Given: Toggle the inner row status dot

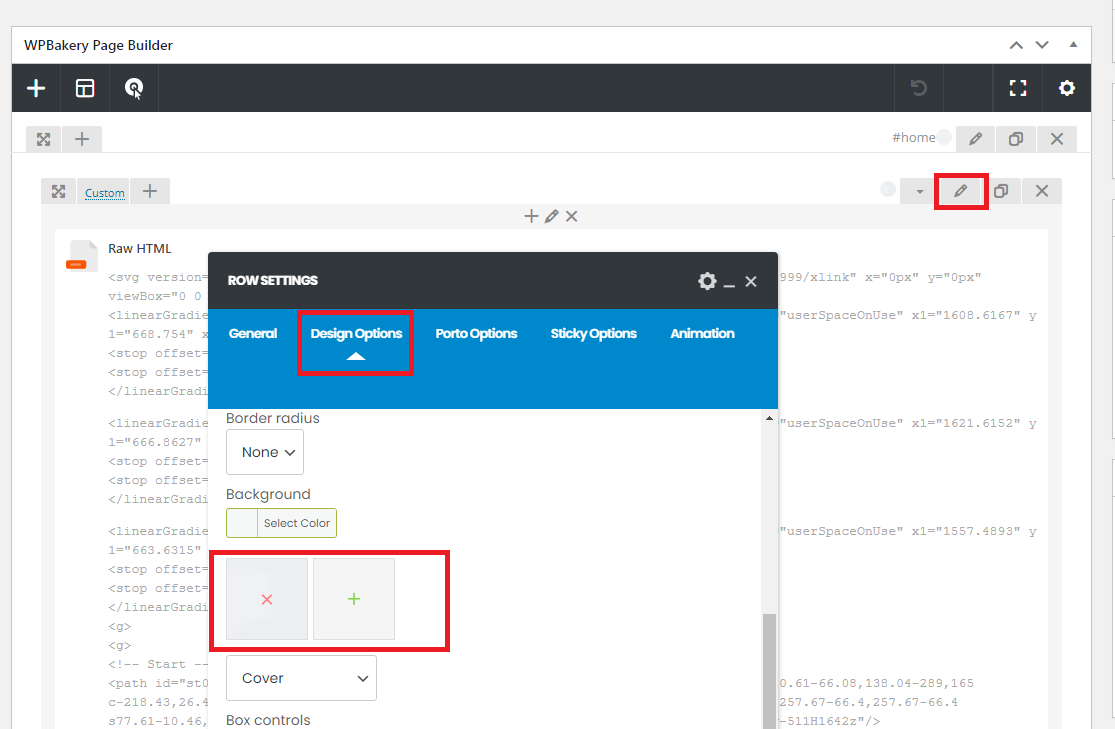Looking at the screenshot, I should (887, 189).
